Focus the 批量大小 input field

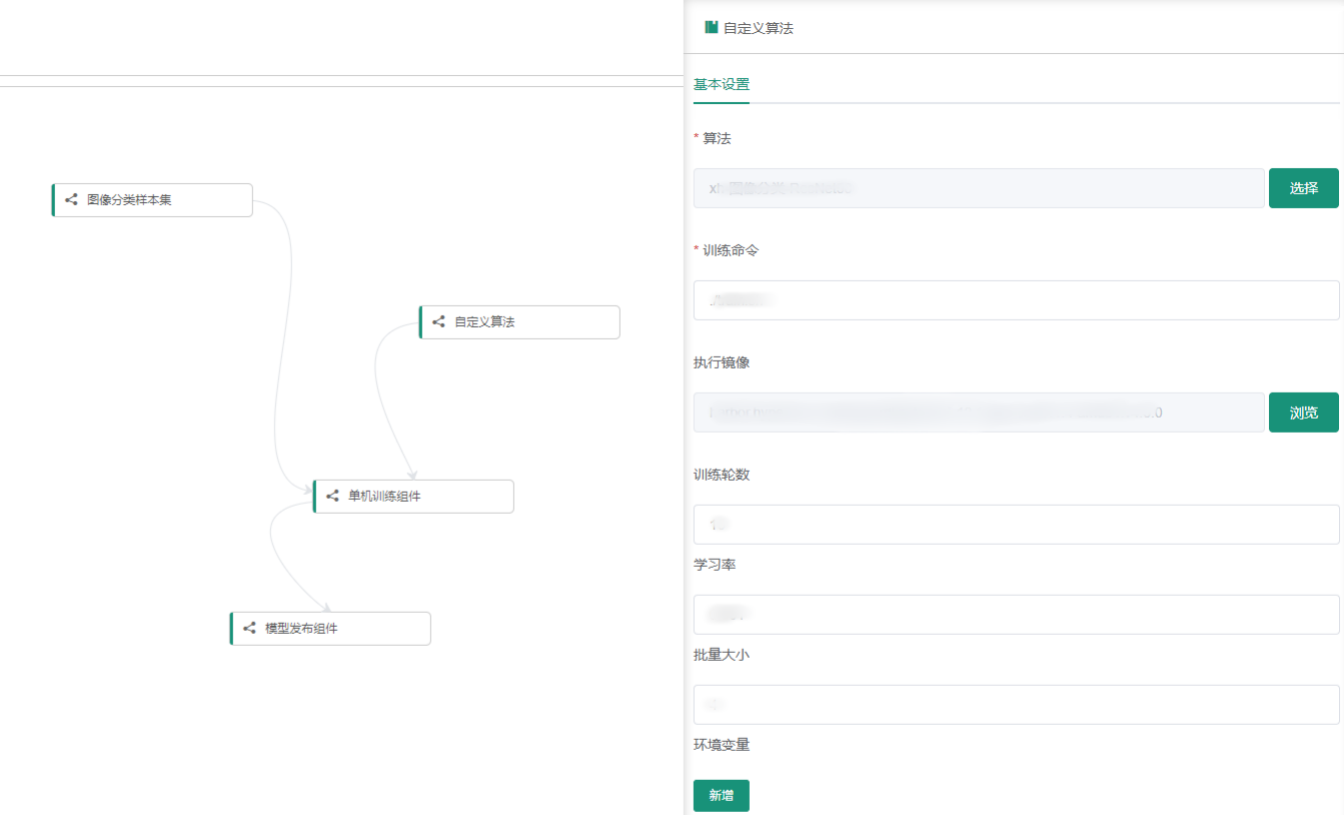(x=1015, y=704)
